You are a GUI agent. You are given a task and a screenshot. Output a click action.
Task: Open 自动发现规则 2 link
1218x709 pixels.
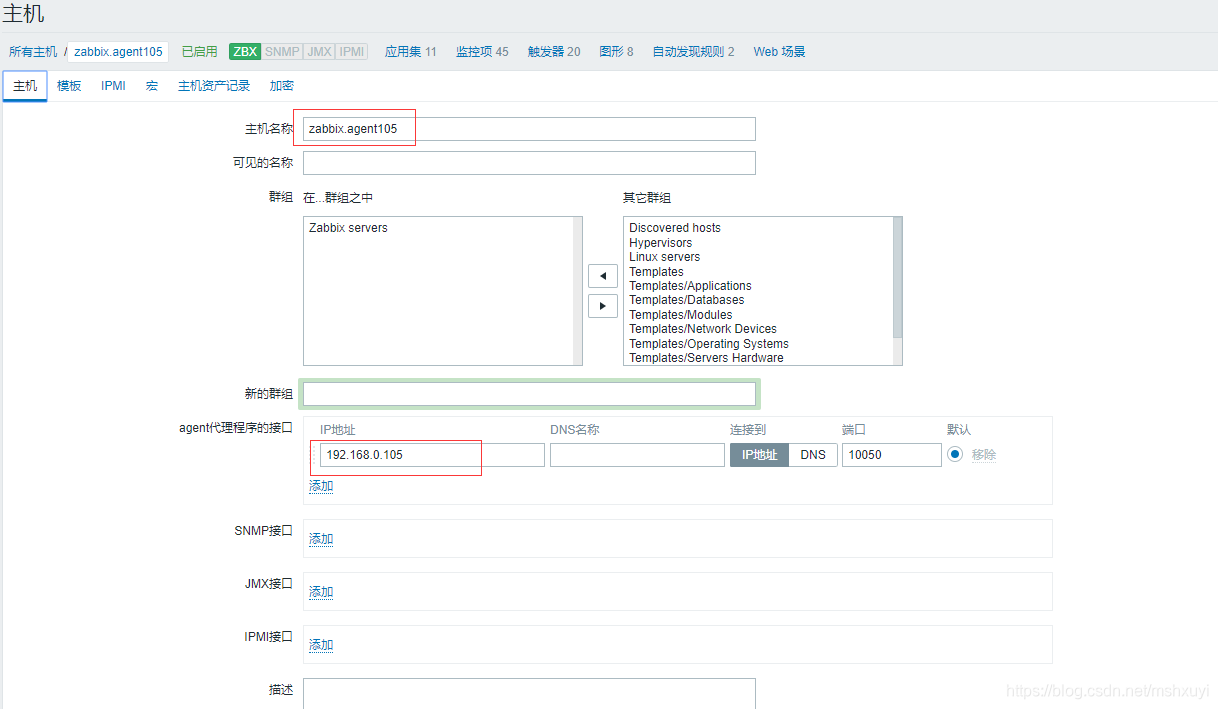pyautogui.click(x=693, y=51)
